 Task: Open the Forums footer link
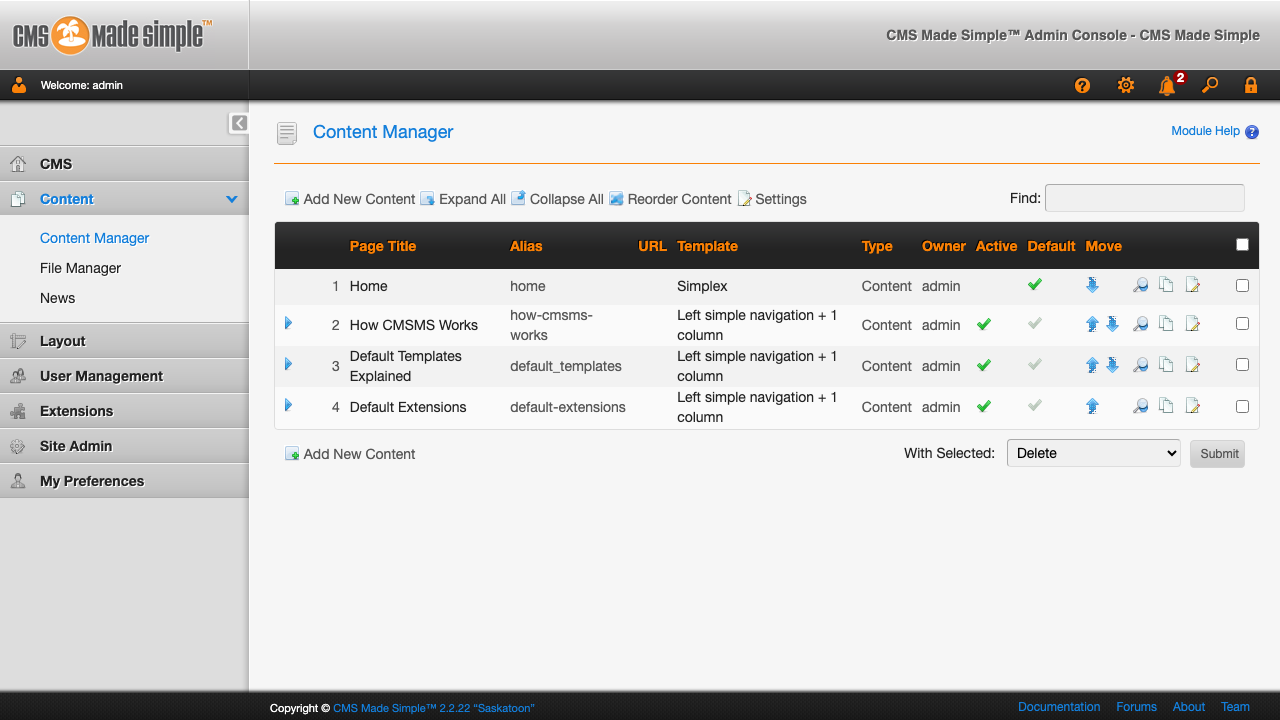[x=1136, y=707]
